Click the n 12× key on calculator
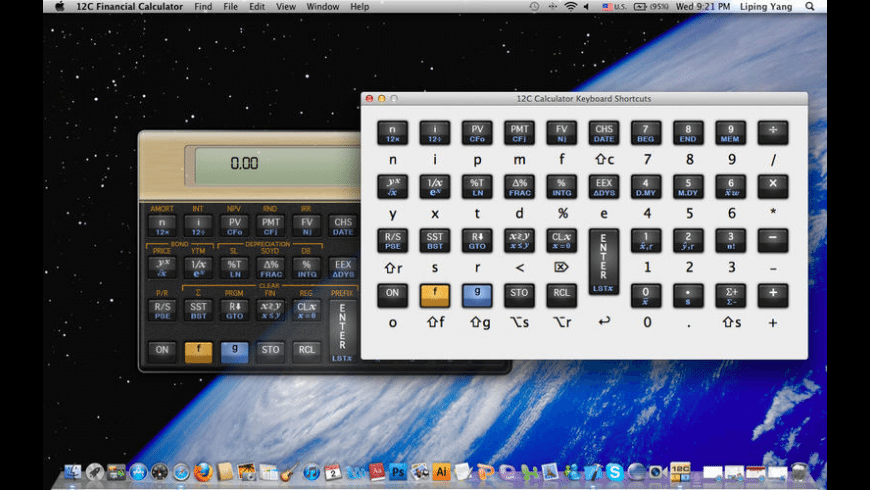Viewport: 870px width, 490px height. tap(162, 226)
